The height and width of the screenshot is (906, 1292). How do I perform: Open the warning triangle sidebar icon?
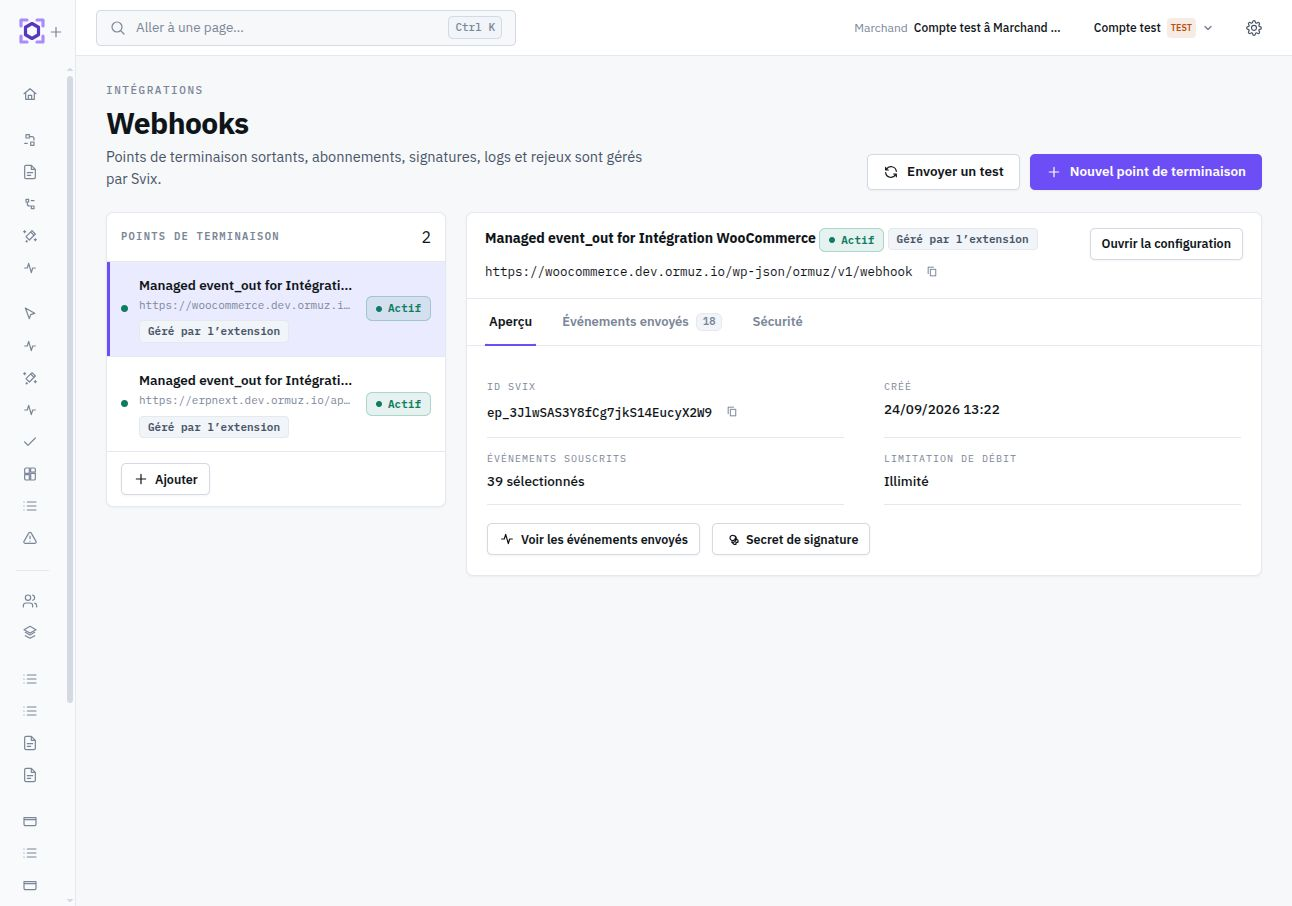(x=30, y=538)
